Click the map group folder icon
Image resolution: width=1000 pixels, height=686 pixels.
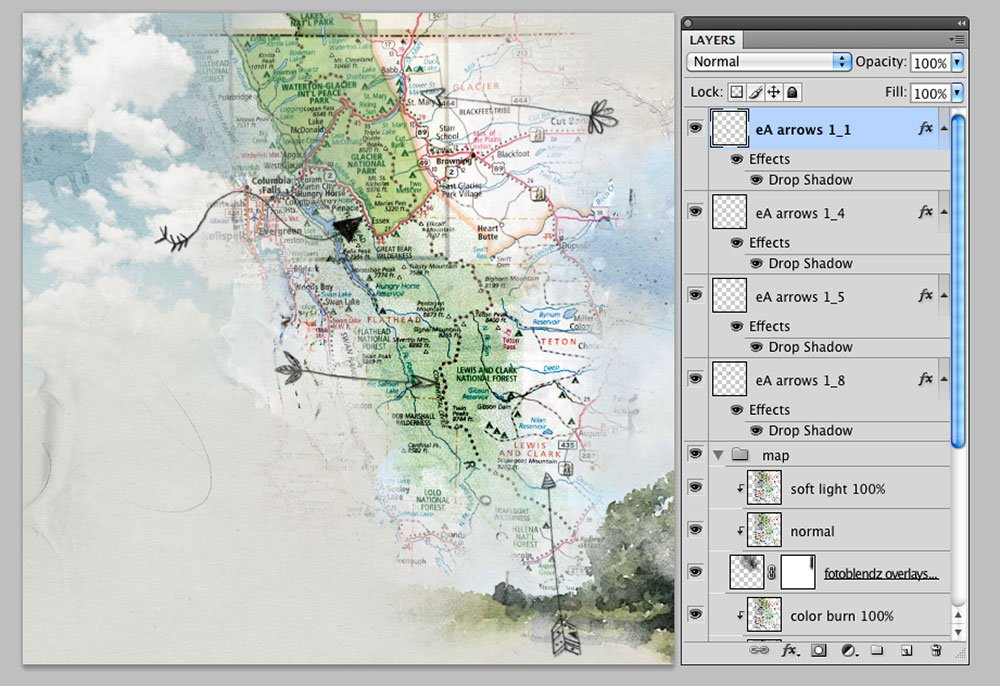point(740,454)
